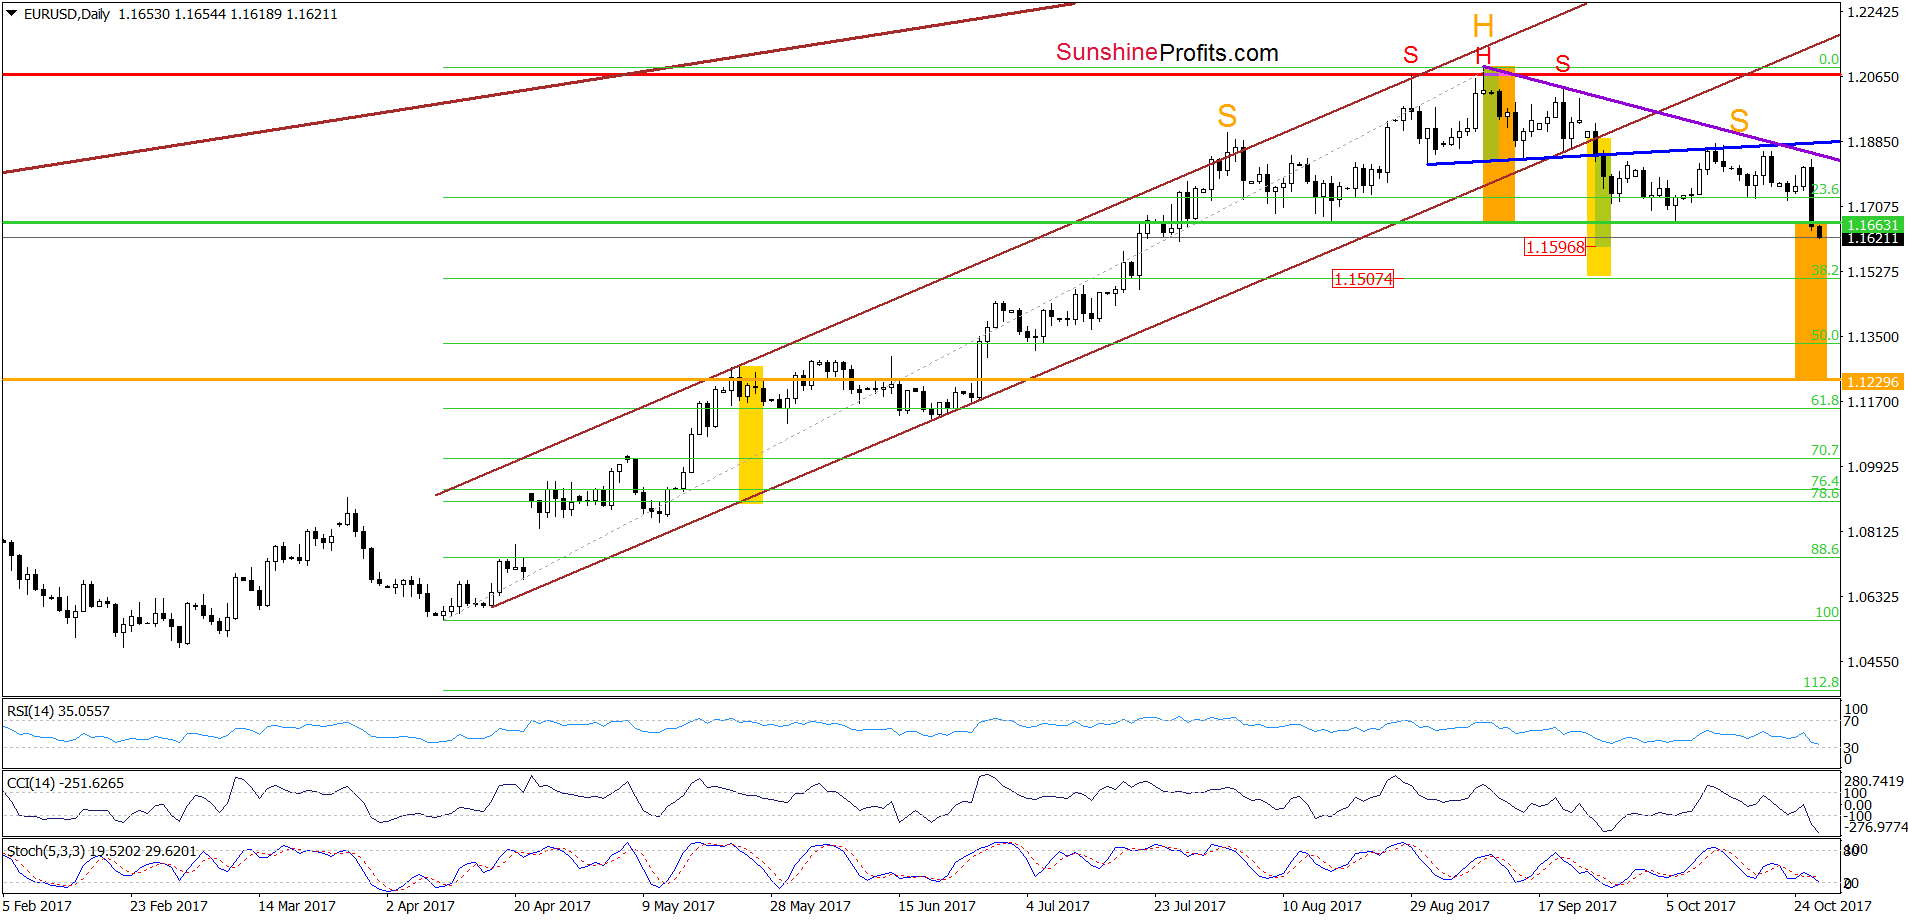Click the 1.08125 price axis label

point(1872,532)
